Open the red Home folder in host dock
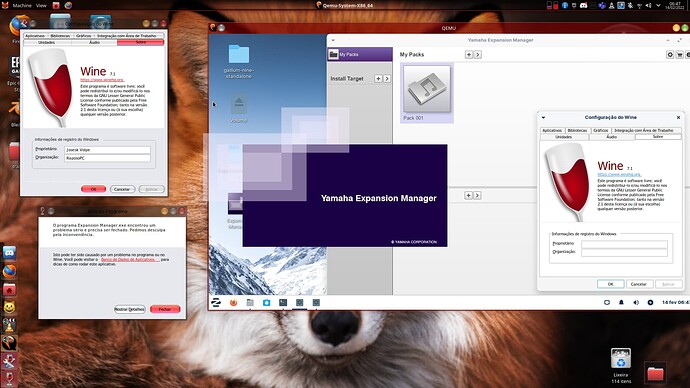 point(9,289)
